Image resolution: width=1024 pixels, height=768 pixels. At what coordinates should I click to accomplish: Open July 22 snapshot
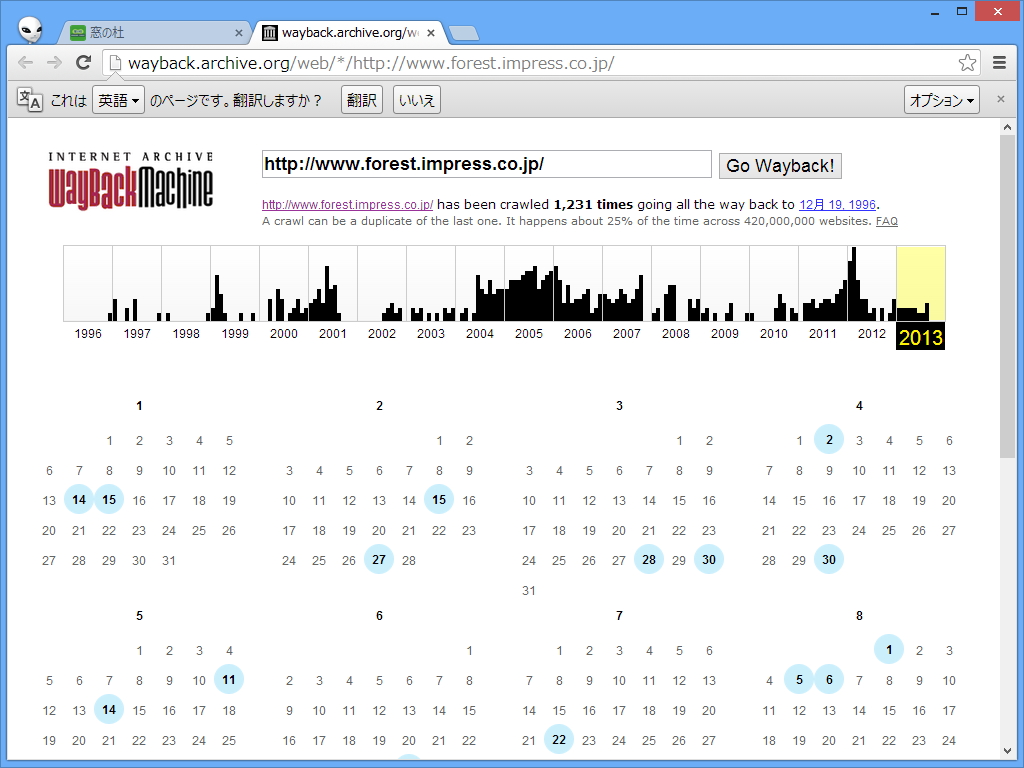coord(559,739)
